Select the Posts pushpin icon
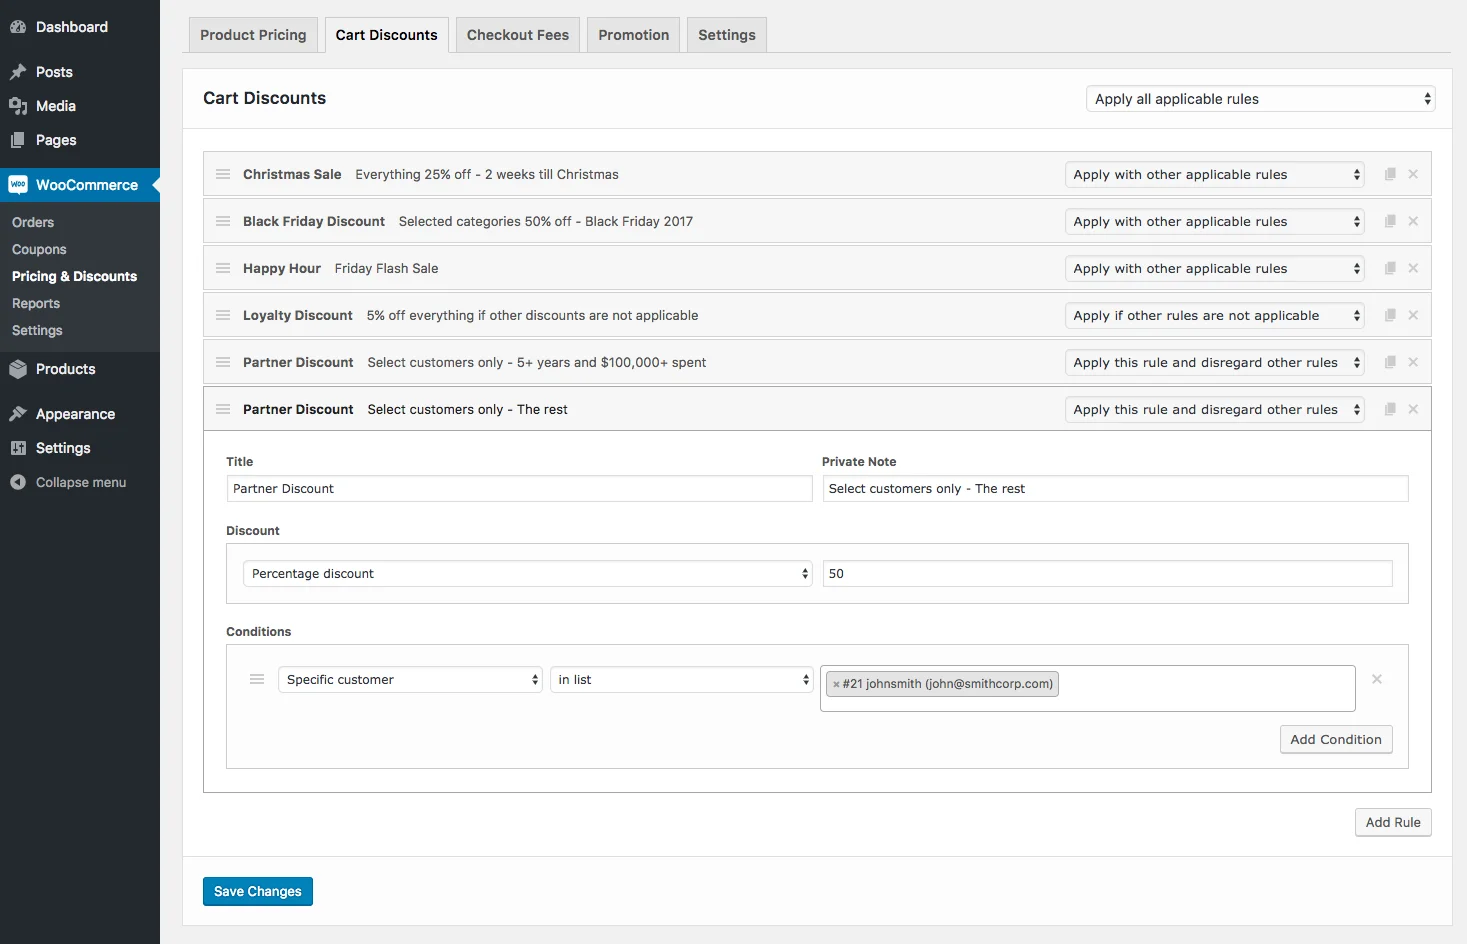Screen dimensions: 1467x944 point(19,71)
